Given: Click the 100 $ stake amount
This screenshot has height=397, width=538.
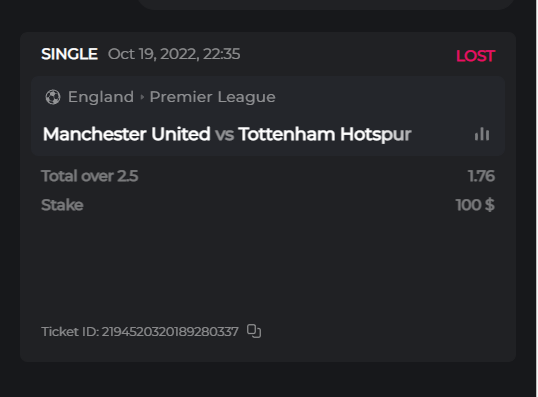Looking at the screenshot, I should (x=475, y=205).
